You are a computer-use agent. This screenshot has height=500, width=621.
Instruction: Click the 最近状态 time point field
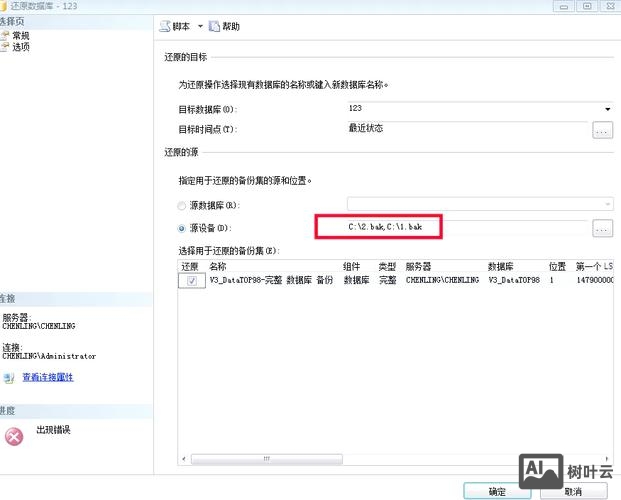point(468,129)
